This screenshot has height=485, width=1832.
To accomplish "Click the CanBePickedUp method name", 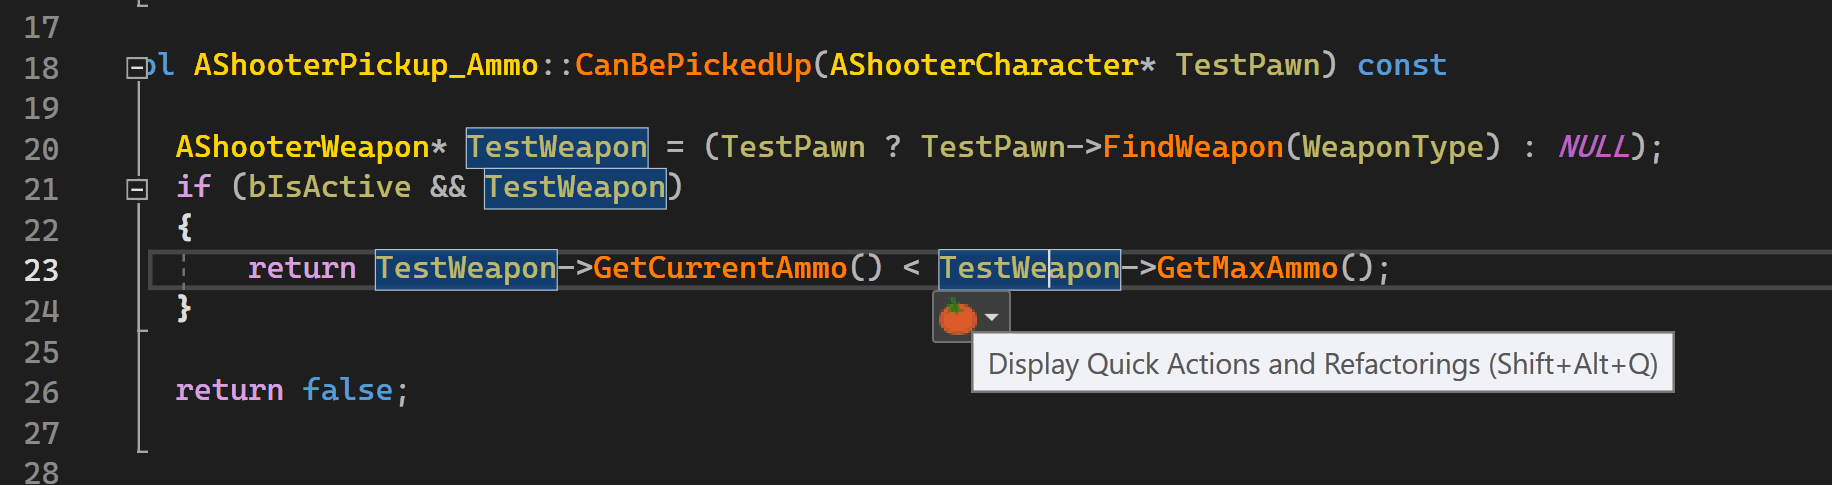I will point(693,66).
